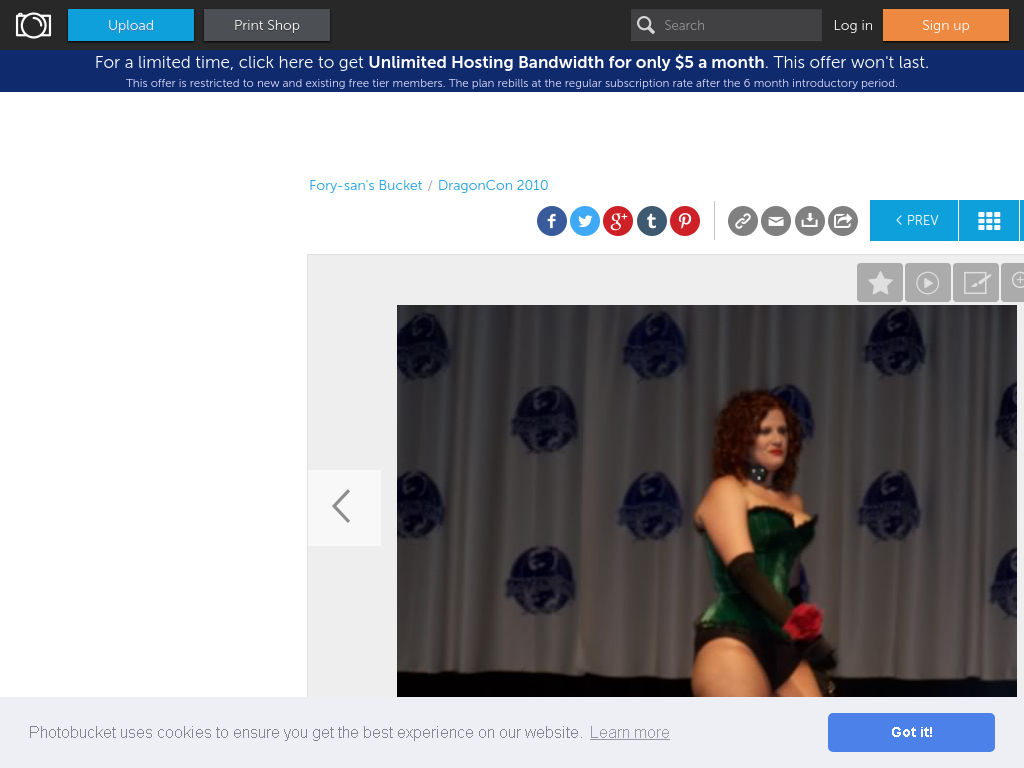Image resolution: width=1024 pixels, height=768 pixels.
Task: Share via the Google Plus icon
Action: pos(618,221)
